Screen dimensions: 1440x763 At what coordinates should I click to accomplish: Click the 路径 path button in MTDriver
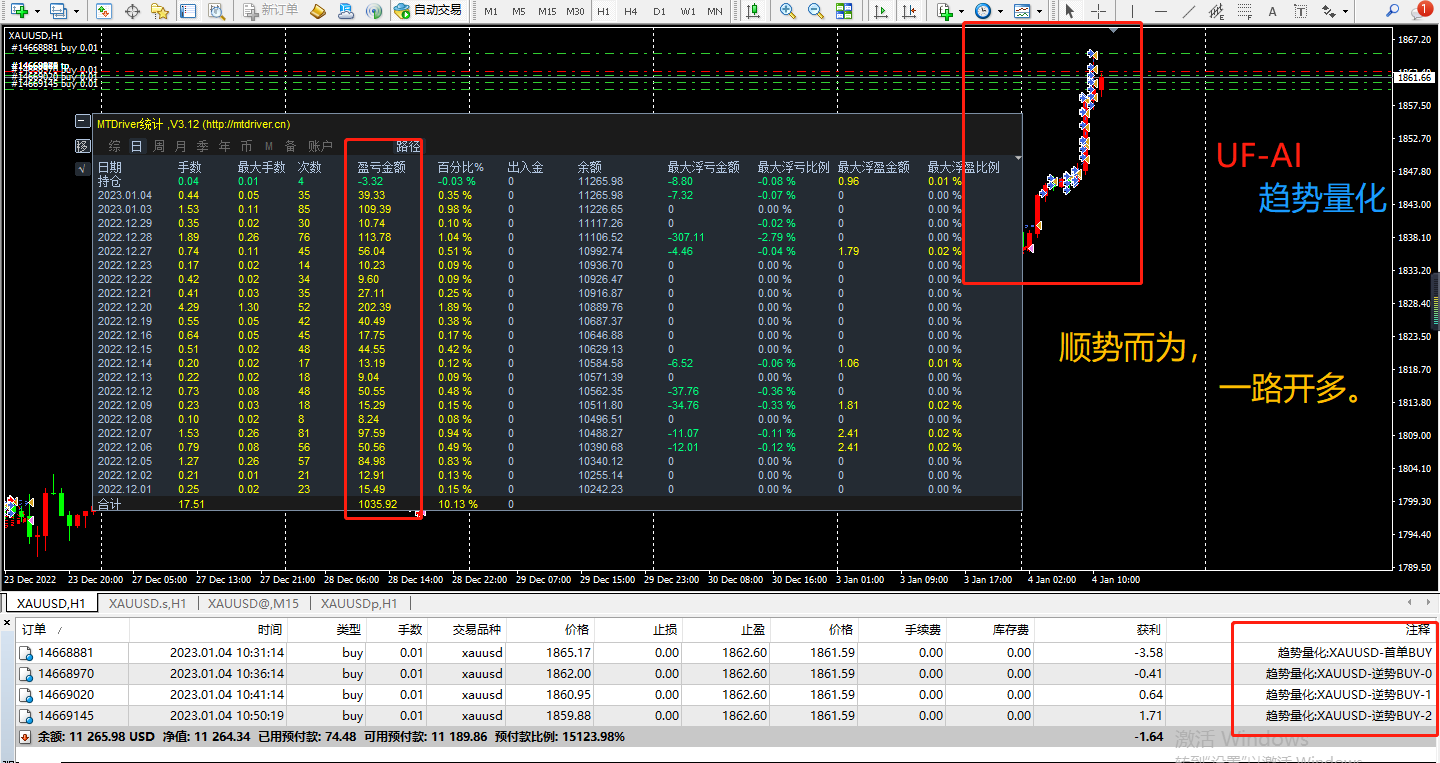408,146
